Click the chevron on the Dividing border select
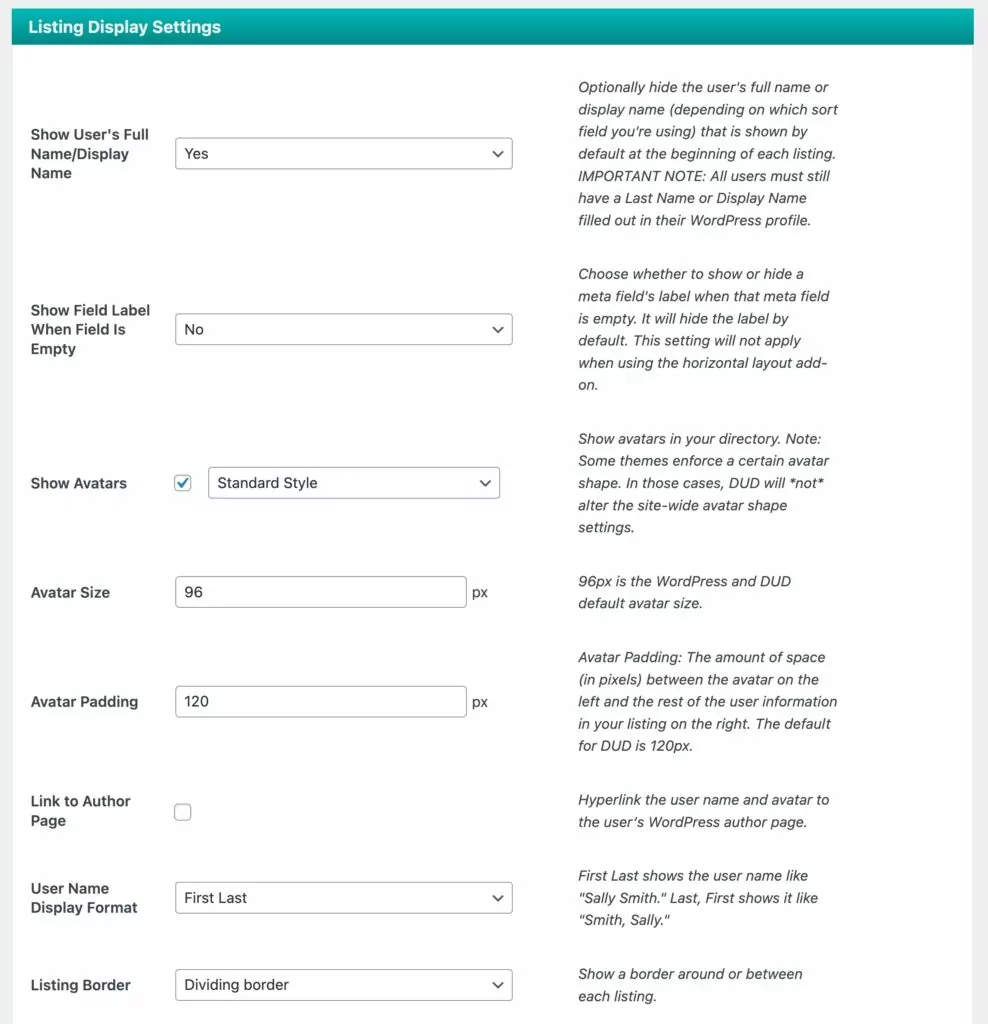Screen dimensions: 988x1024 tap(498, 985)
